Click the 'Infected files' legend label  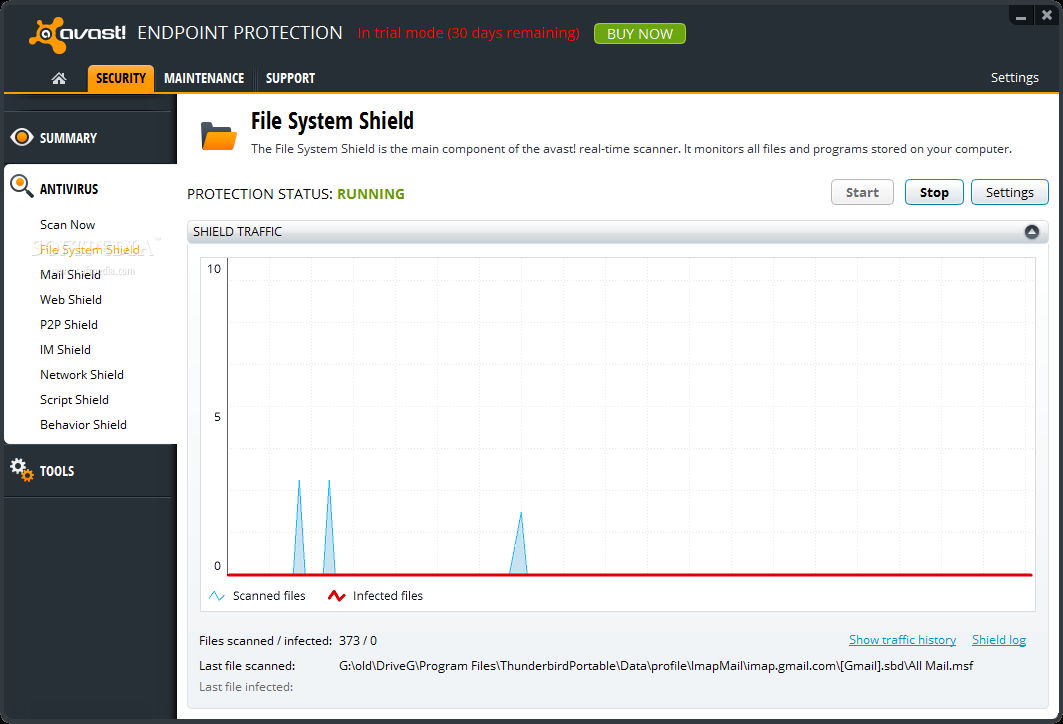pyautogui.click(x=388, y=596)
